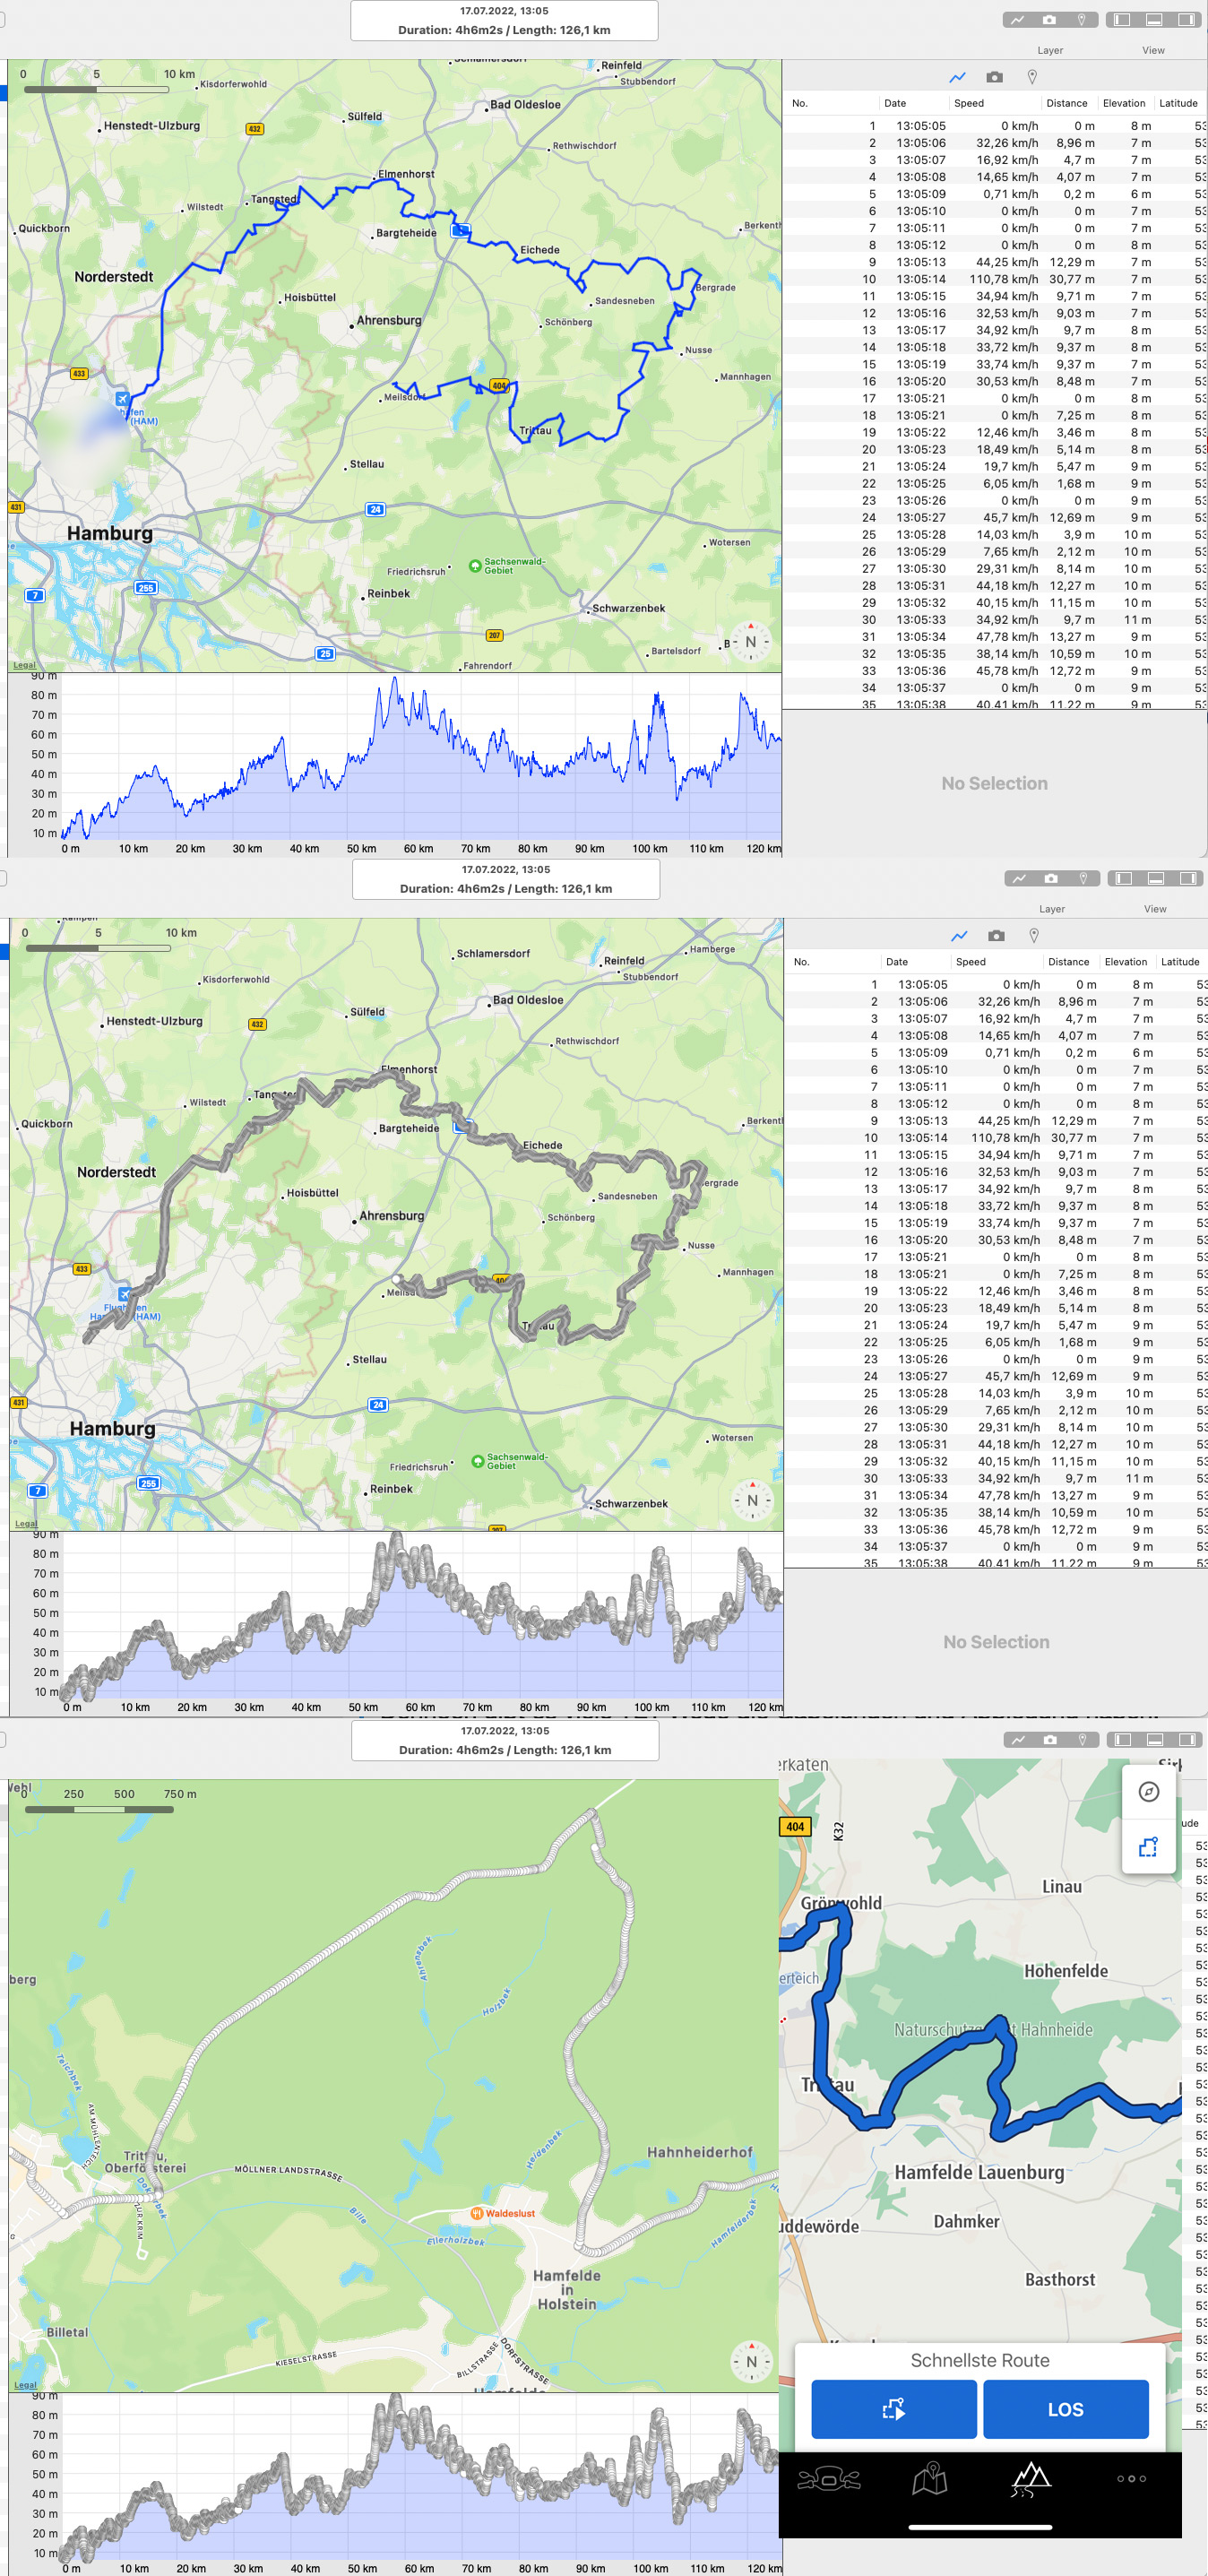
Task: Select the blue track tab above the middle table
Action: [959, 936]
